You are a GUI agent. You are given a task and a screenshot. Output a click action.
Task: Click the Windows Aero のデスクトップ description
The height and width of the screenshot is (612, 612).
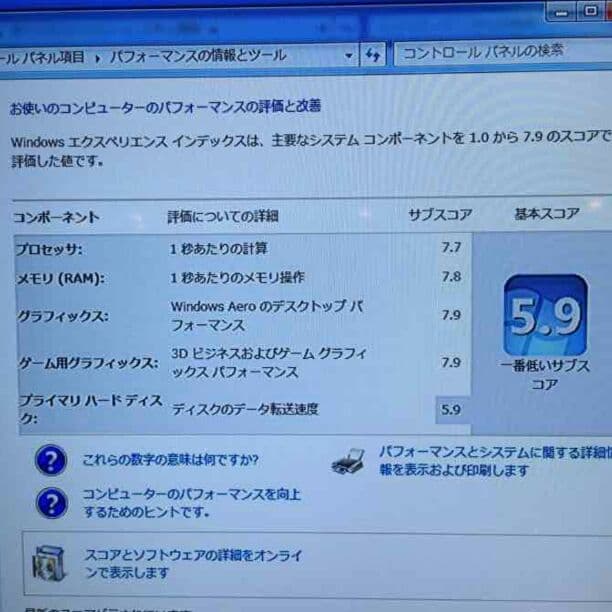tap(267, 316)
